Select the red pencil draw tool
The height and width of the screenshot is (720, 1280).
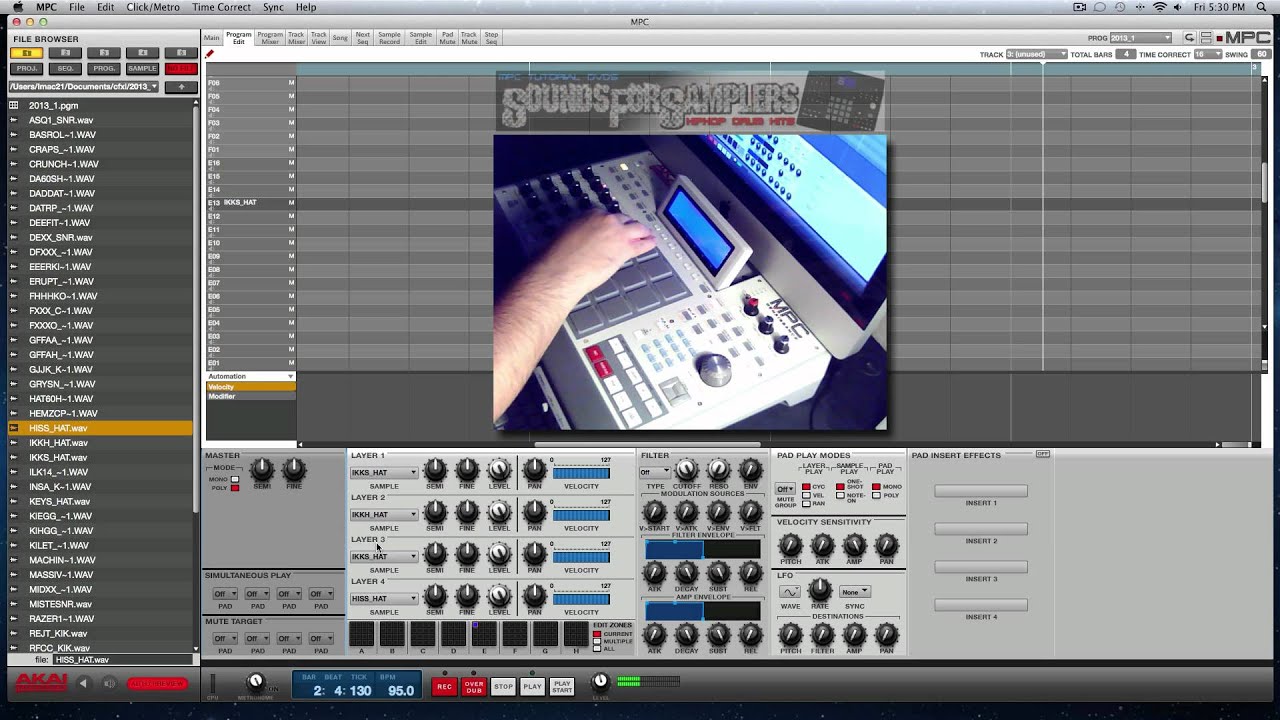[x=210, y=54]
